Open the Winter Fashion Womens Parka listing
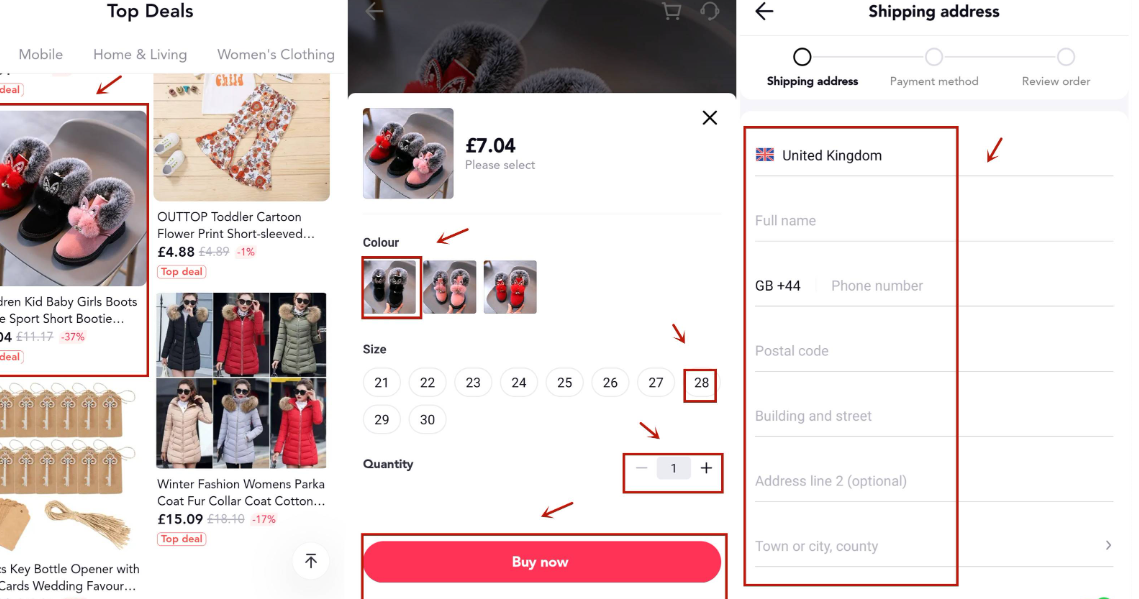 coord(241,420)
